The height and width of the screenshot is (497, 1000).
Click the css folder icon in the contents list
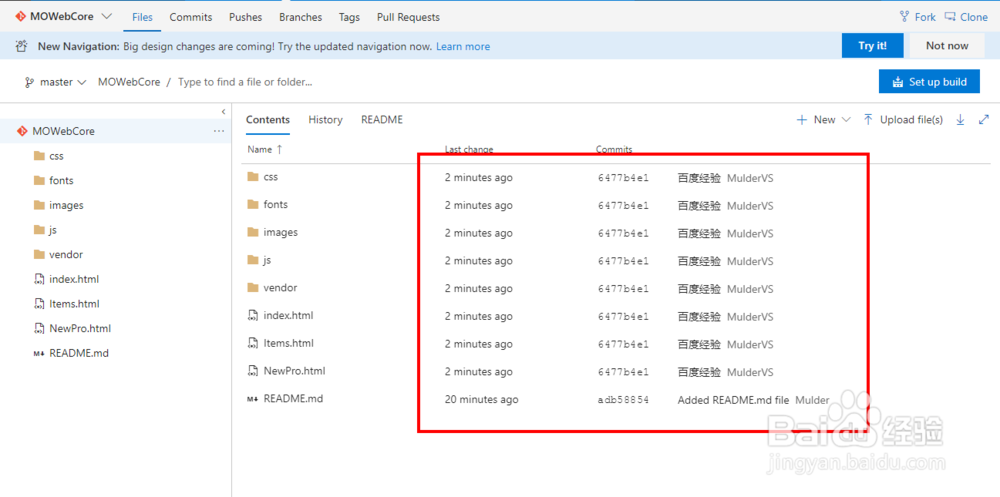pyautogui.click(x=253, y=177)
